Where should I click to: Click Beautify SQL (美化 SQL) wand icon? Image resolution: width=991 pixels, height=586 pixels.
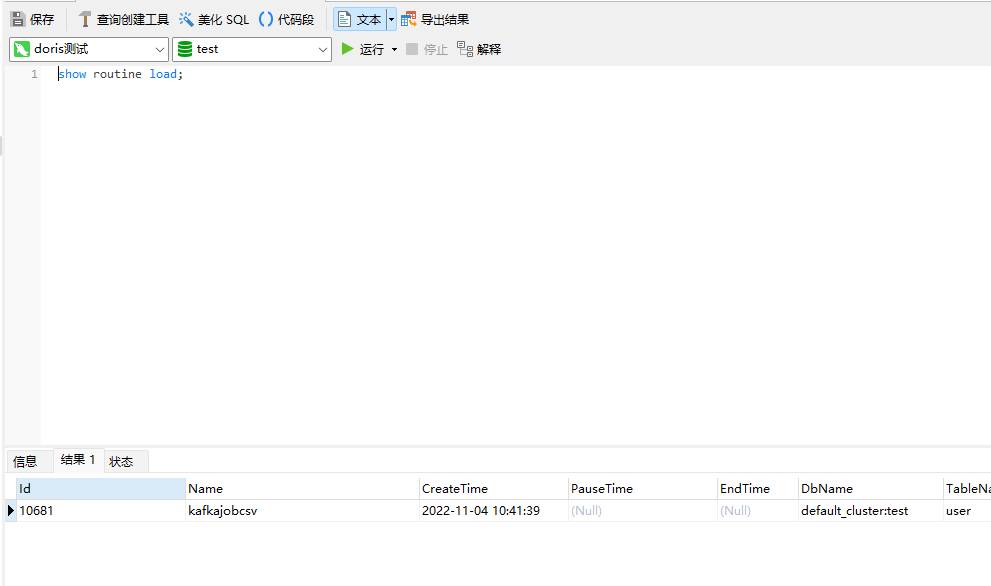point(187,19)
